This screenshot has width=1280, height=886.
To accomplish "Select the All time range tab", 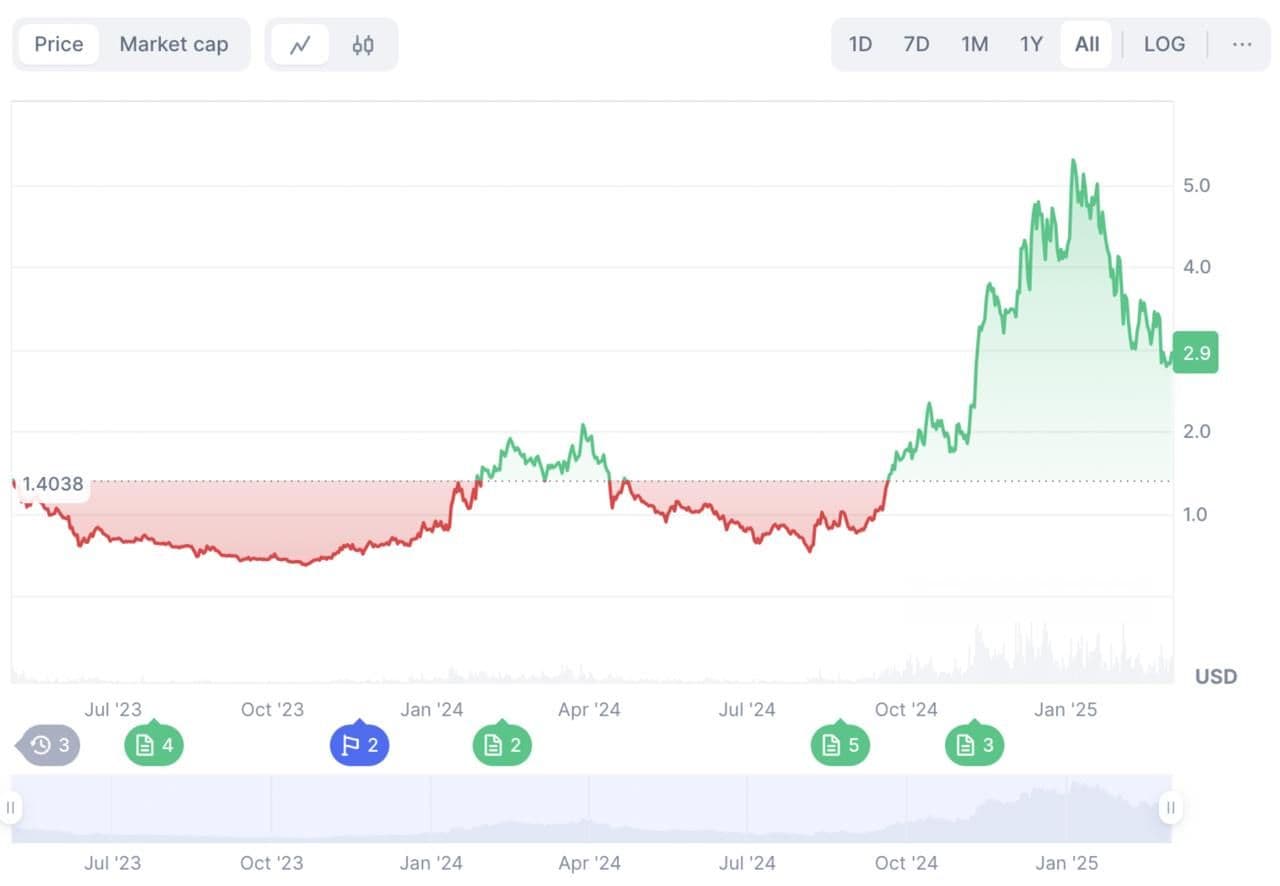I will pyautogui.click(x=1086, y=44).
